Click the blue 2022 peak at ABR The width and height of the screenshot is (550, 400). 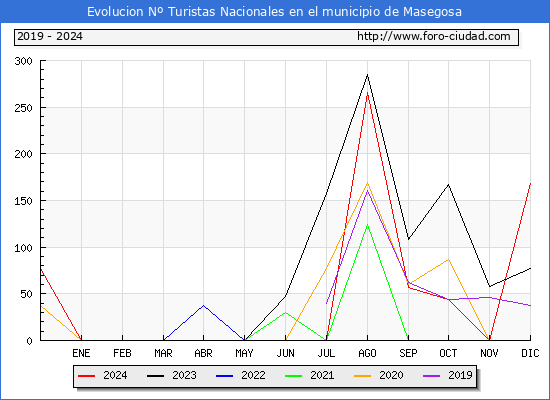203,306
